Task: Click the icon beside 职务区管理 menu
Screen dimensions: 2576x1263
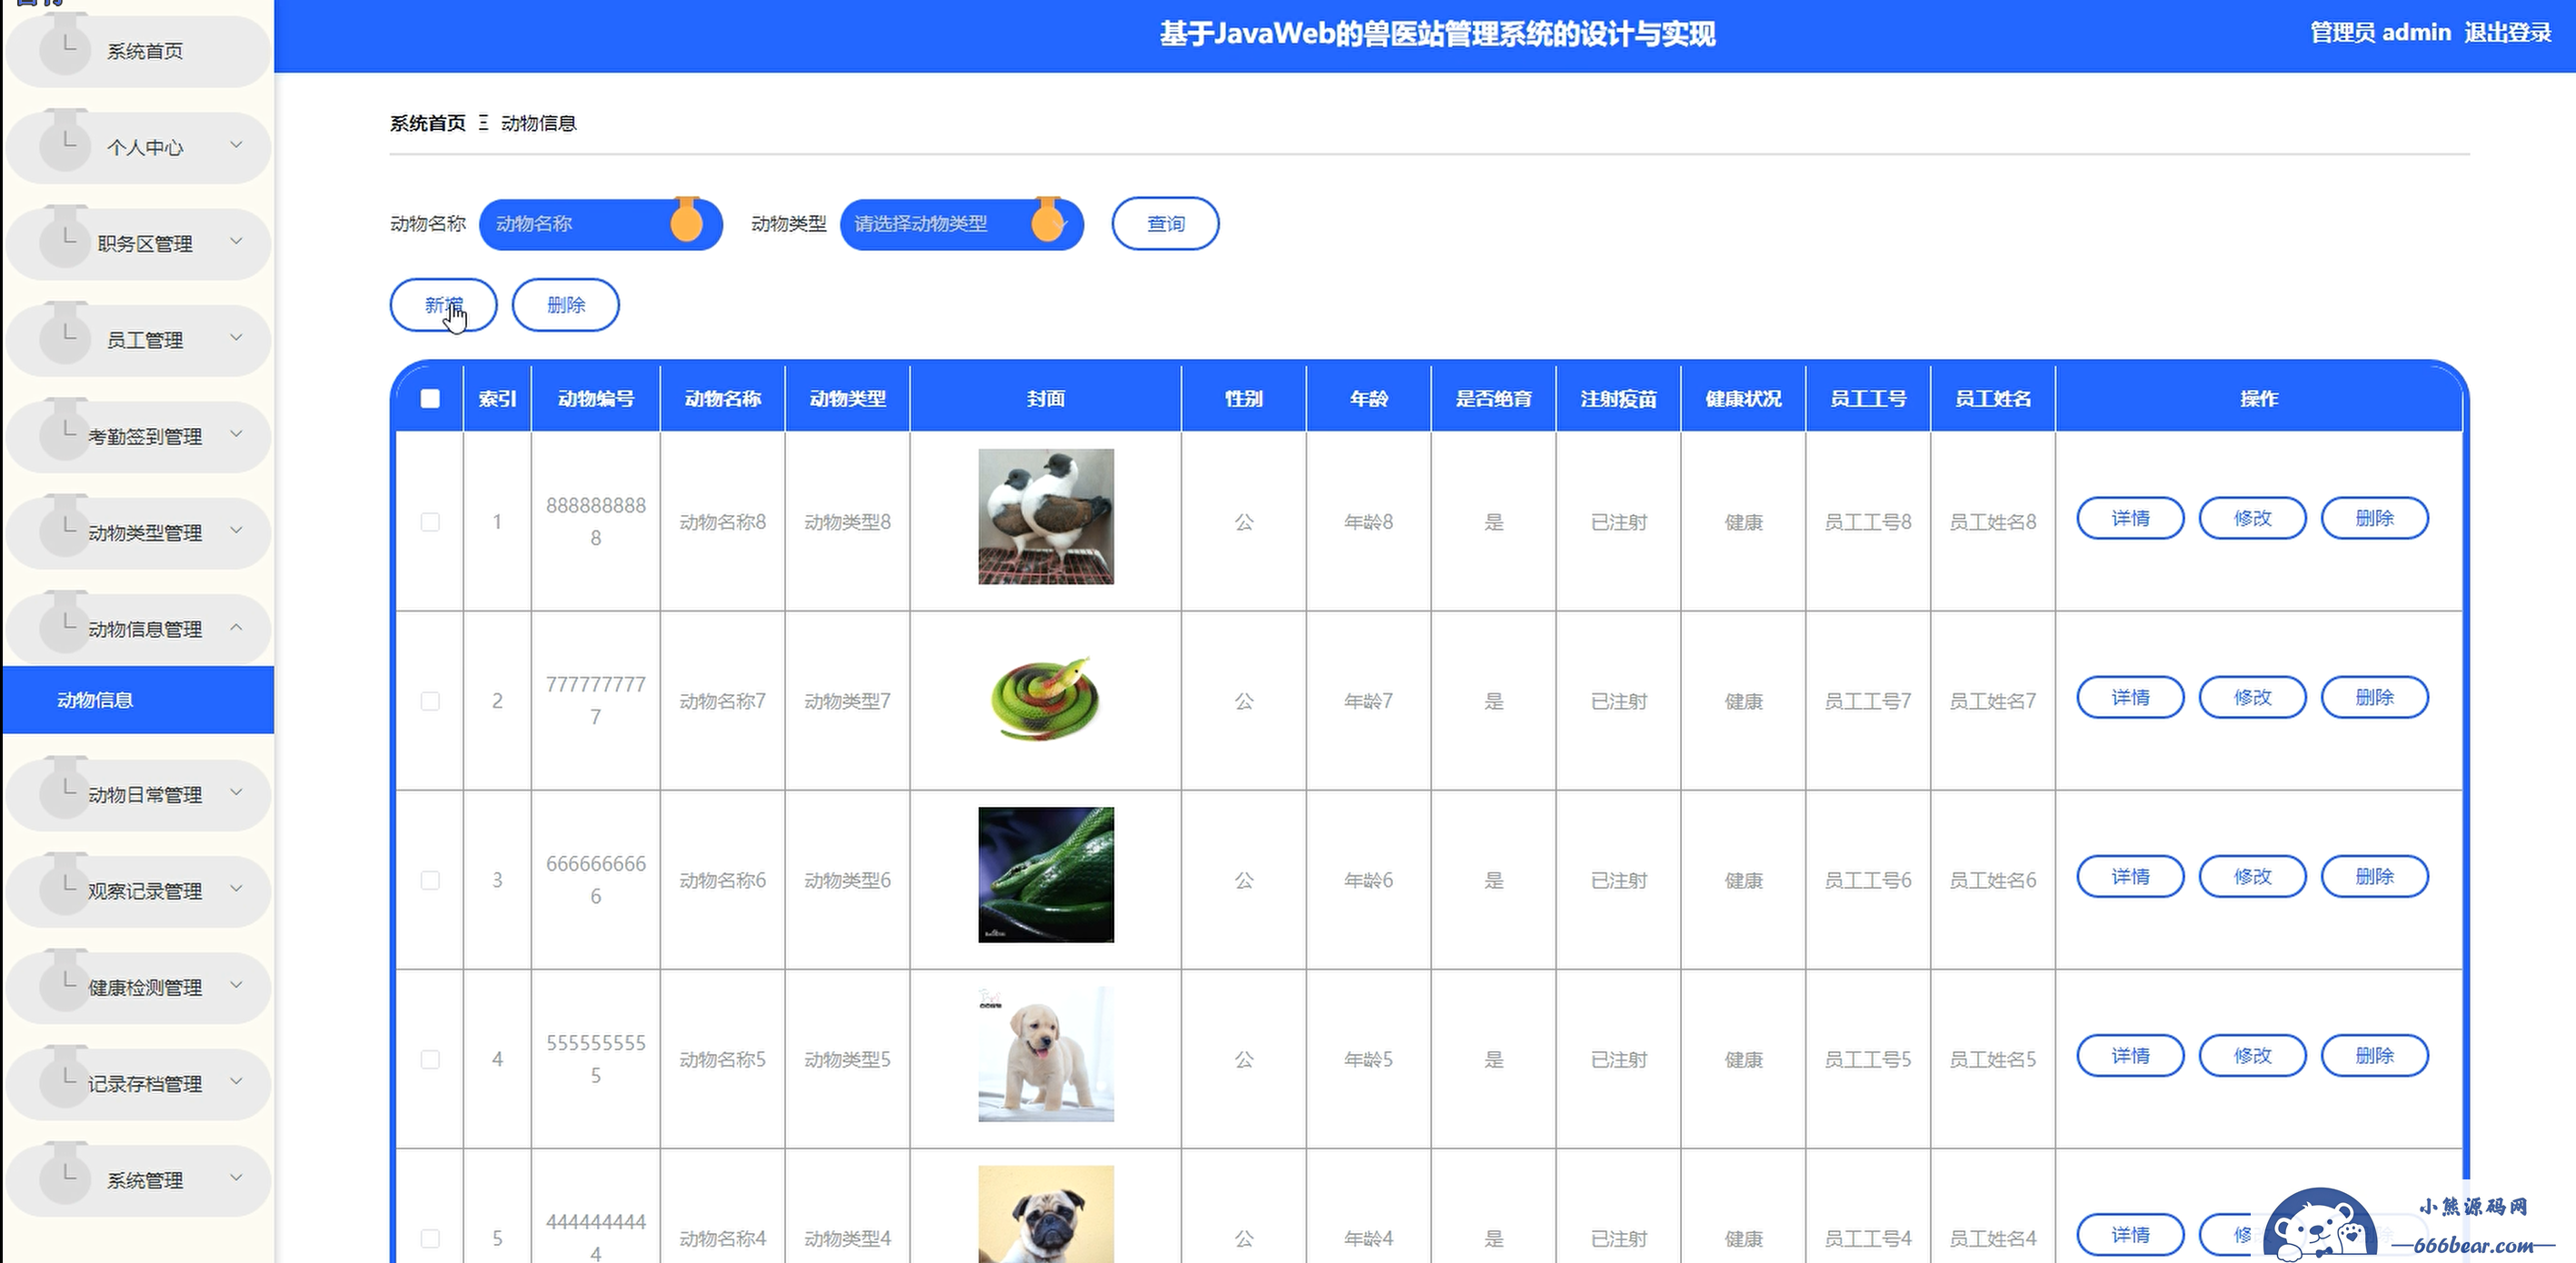Action: click(65, 238)
